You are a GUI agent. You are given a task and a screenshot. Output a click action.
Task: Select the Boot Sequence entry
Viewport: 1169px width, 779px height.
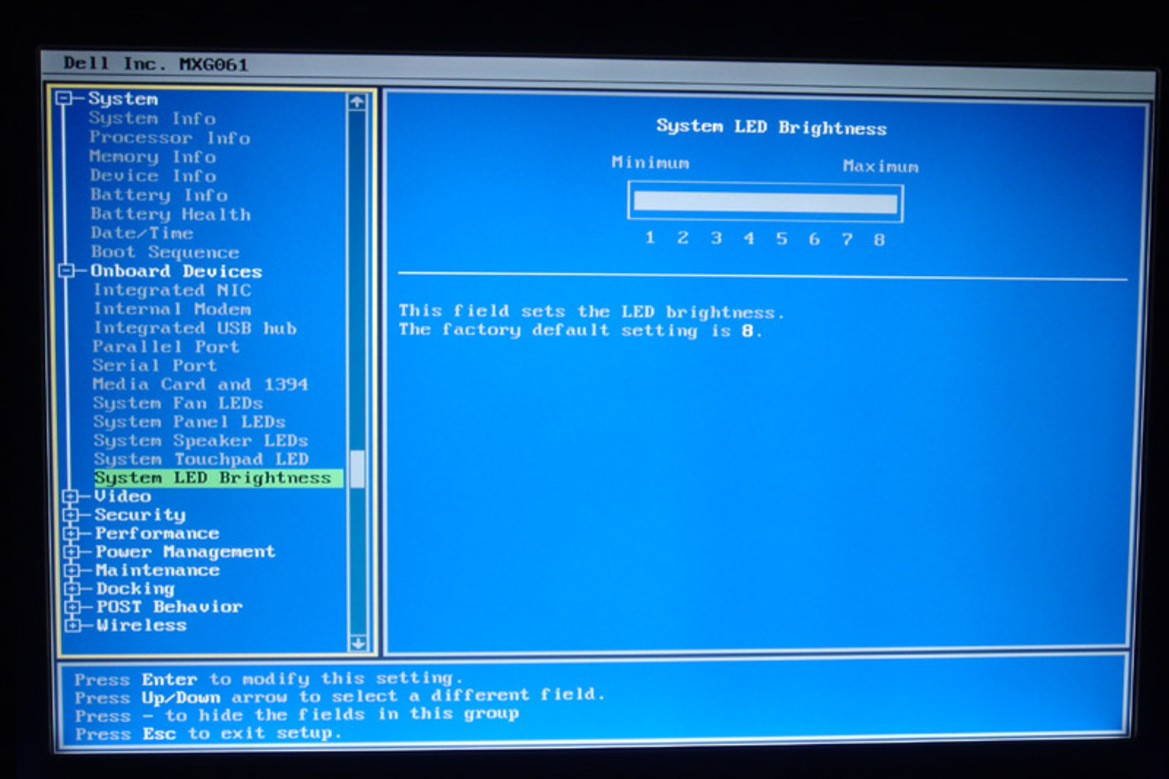165,252
